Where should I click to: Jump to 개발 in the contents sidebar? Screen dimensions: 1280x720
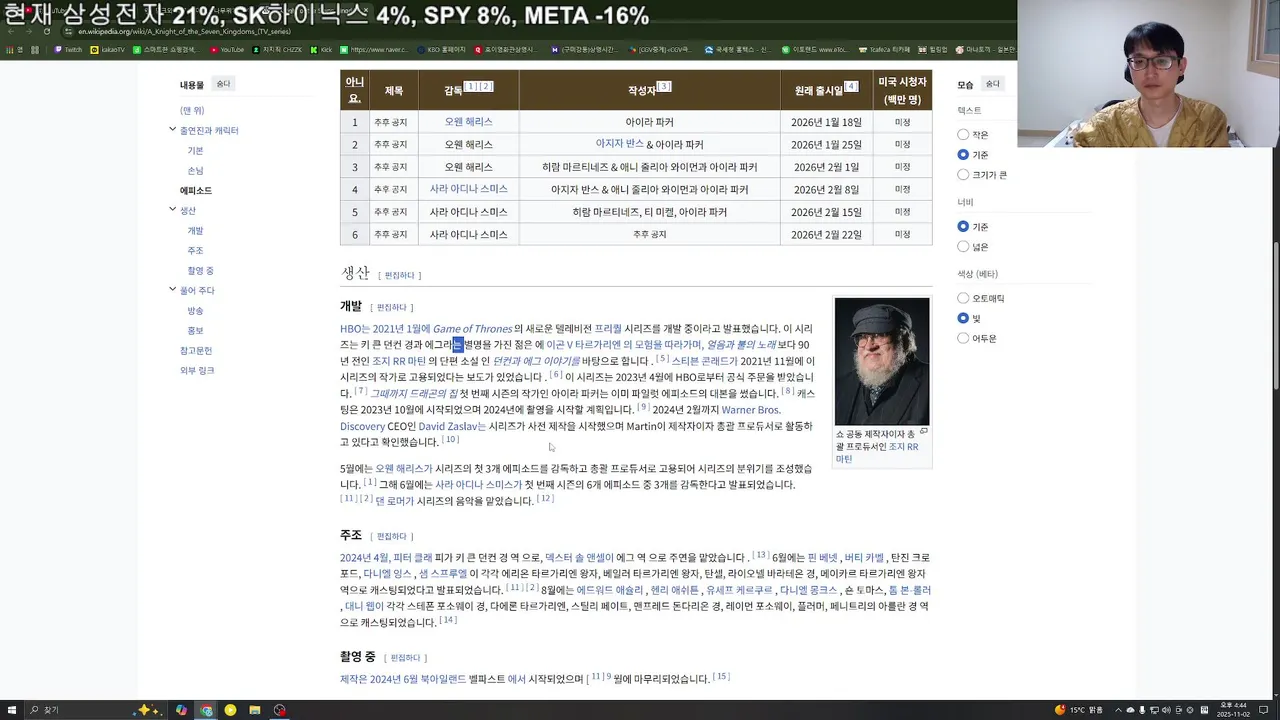point(195,230)
